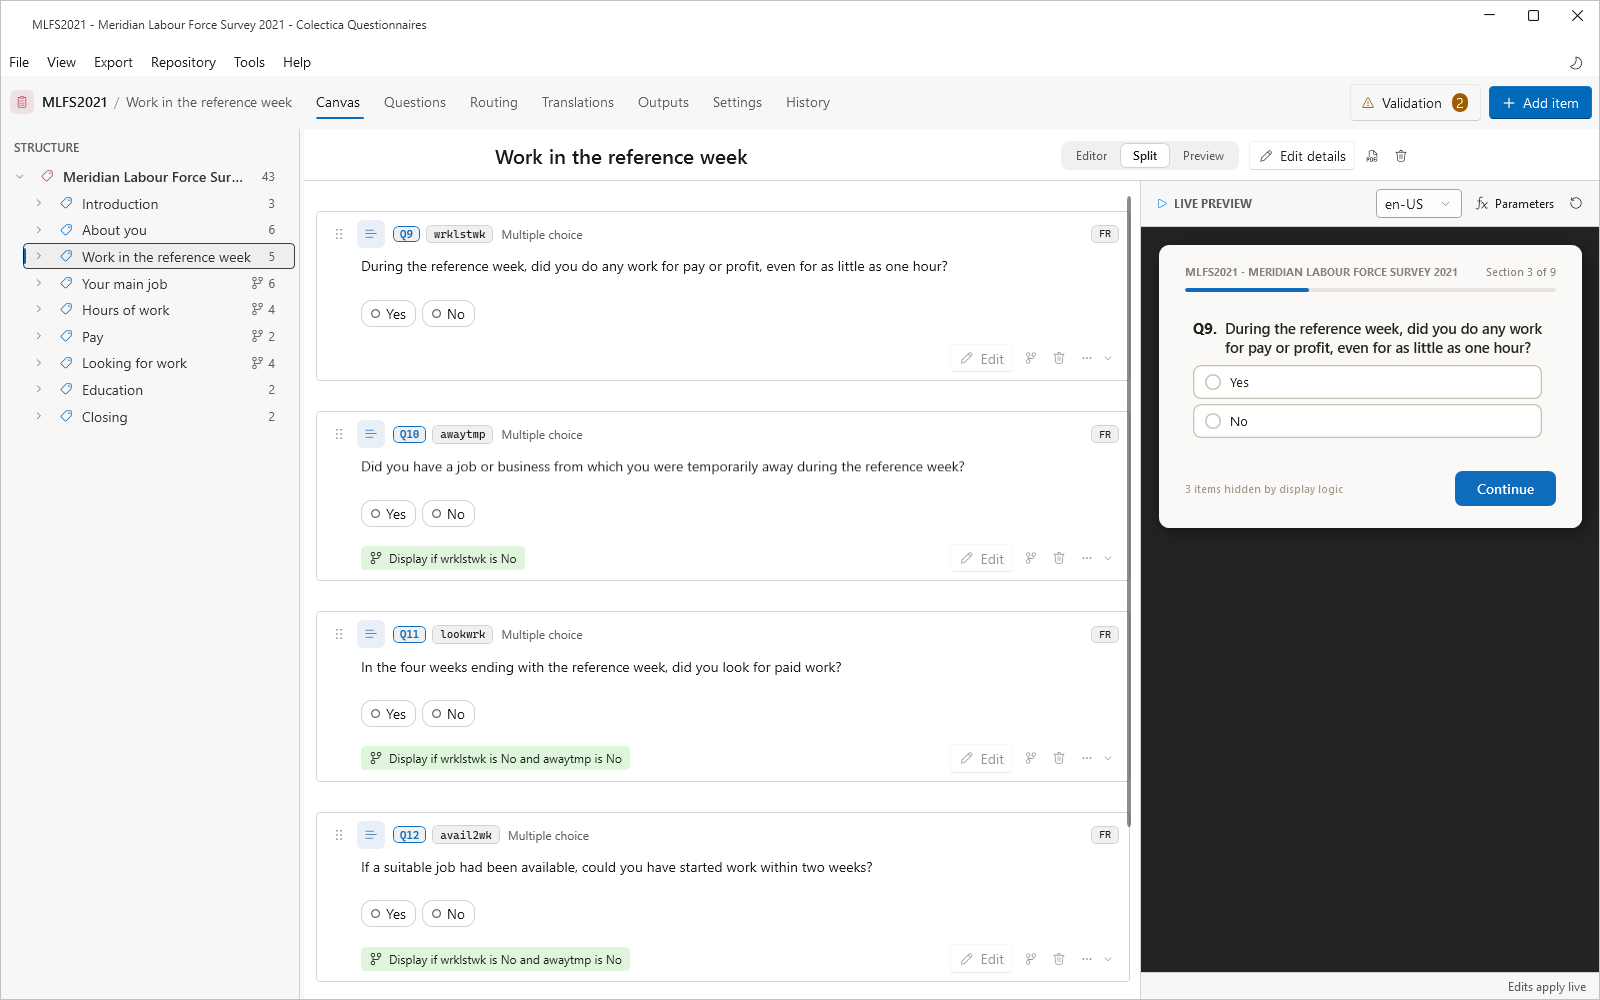This screenshot has height=1000, width=1600.
Task: Open the Repository menu
Action: click(x=183, y=62)
